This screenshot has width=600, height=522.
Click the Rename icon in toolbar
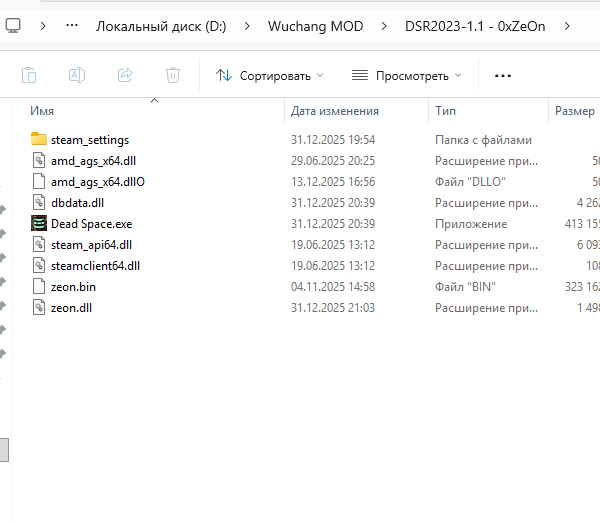coord(77,75)
